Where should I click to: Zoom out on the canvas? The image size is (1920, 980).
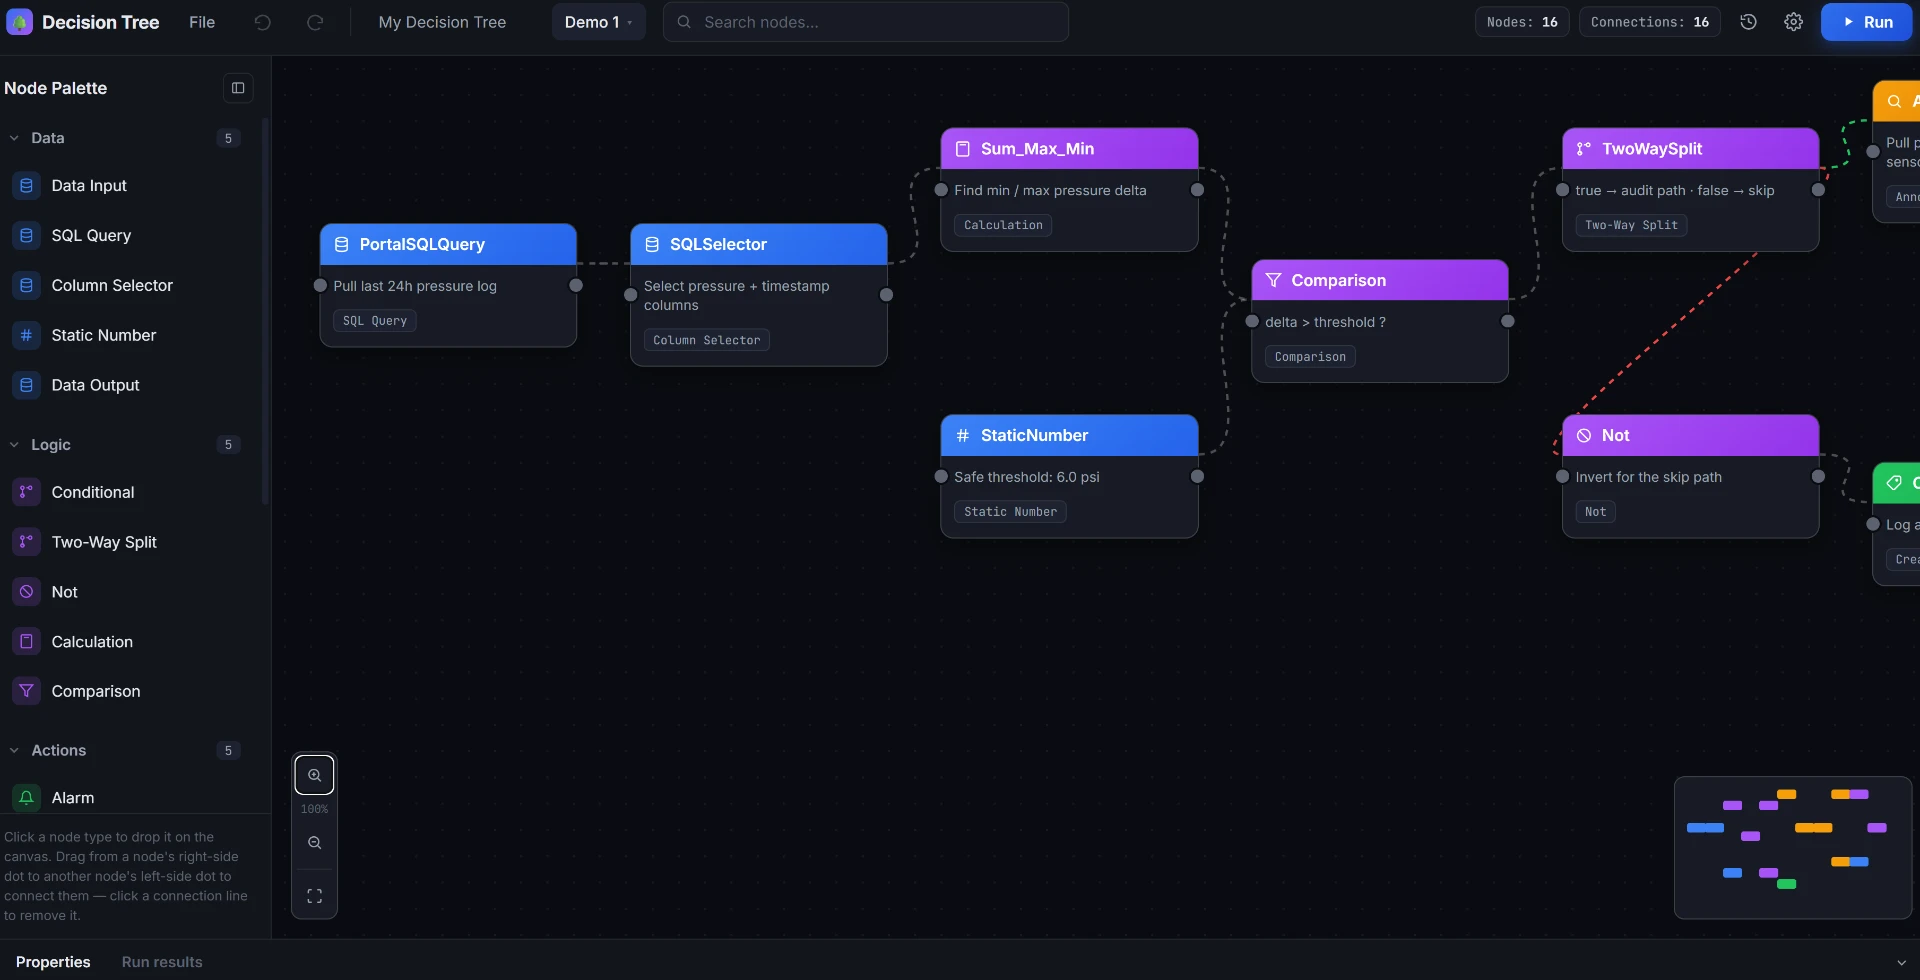[314, 843]
